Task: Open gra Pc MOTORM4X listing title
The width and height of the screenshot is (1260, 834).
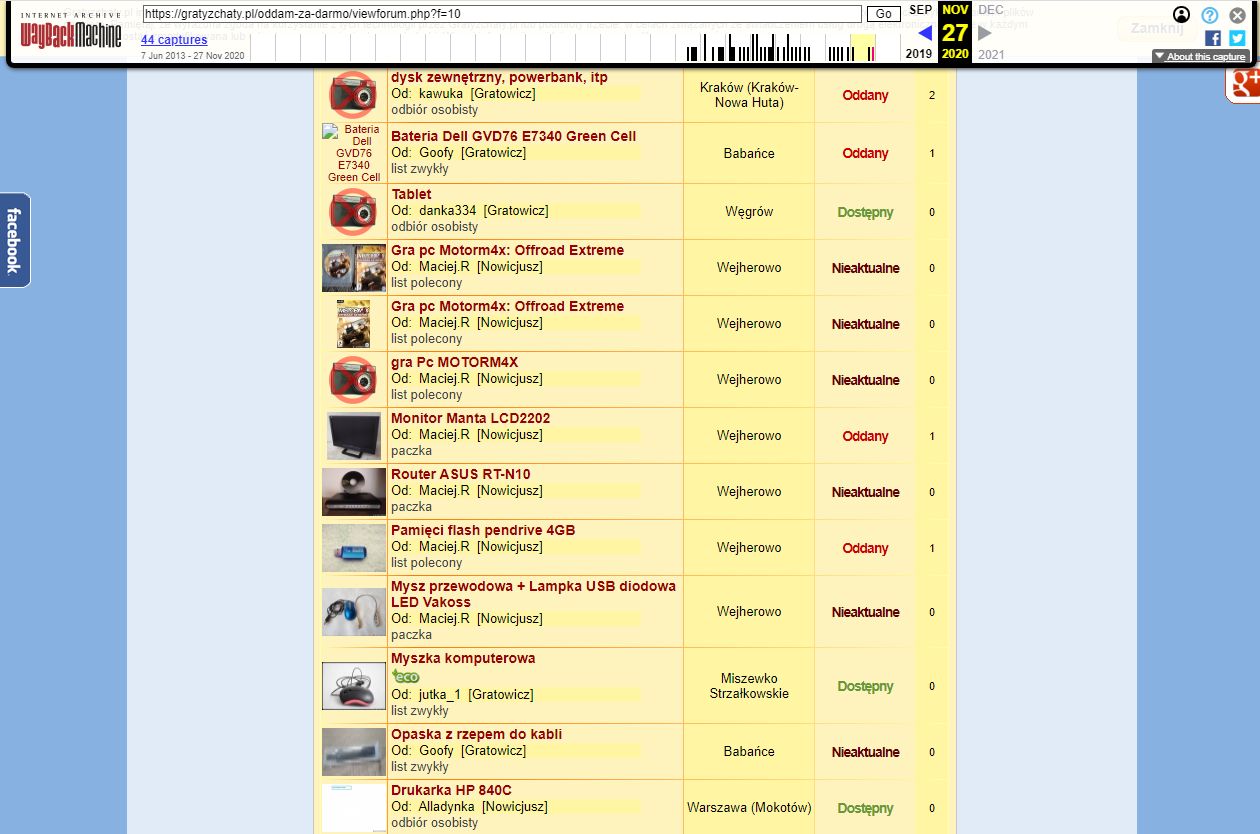Action: [455, 362]
